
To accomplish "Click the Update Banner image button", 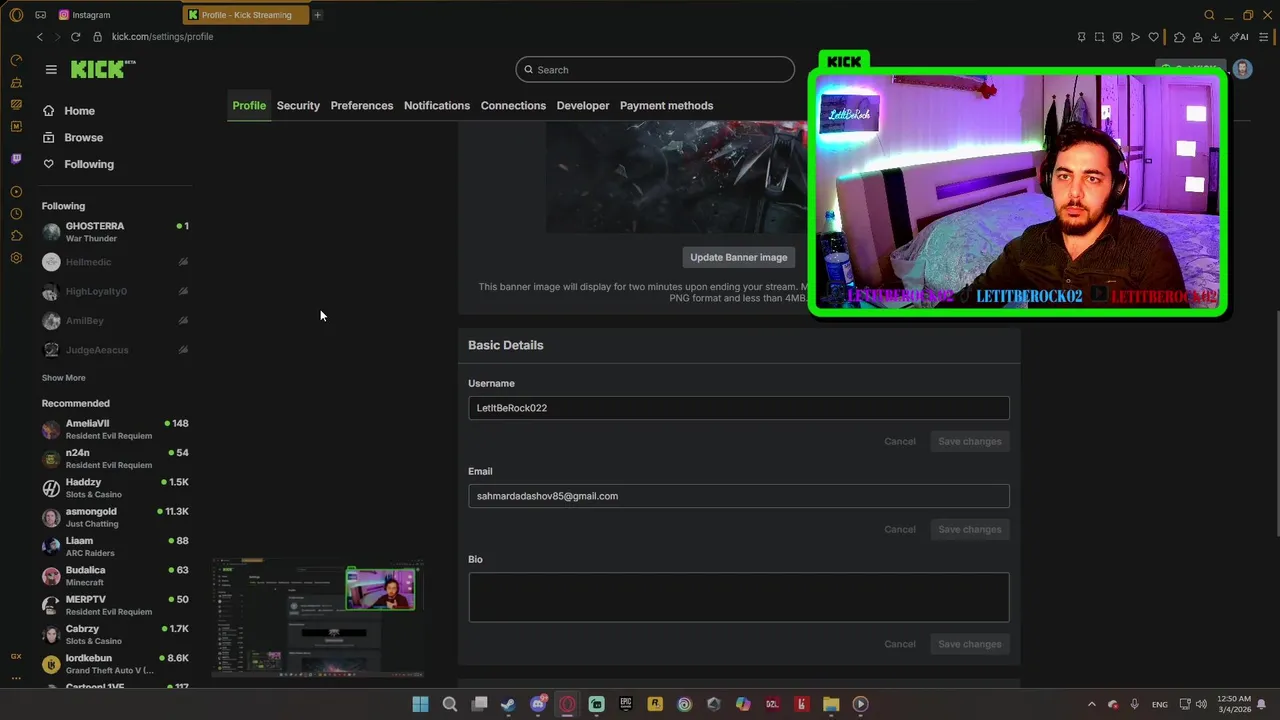I will tap(738, 257).
